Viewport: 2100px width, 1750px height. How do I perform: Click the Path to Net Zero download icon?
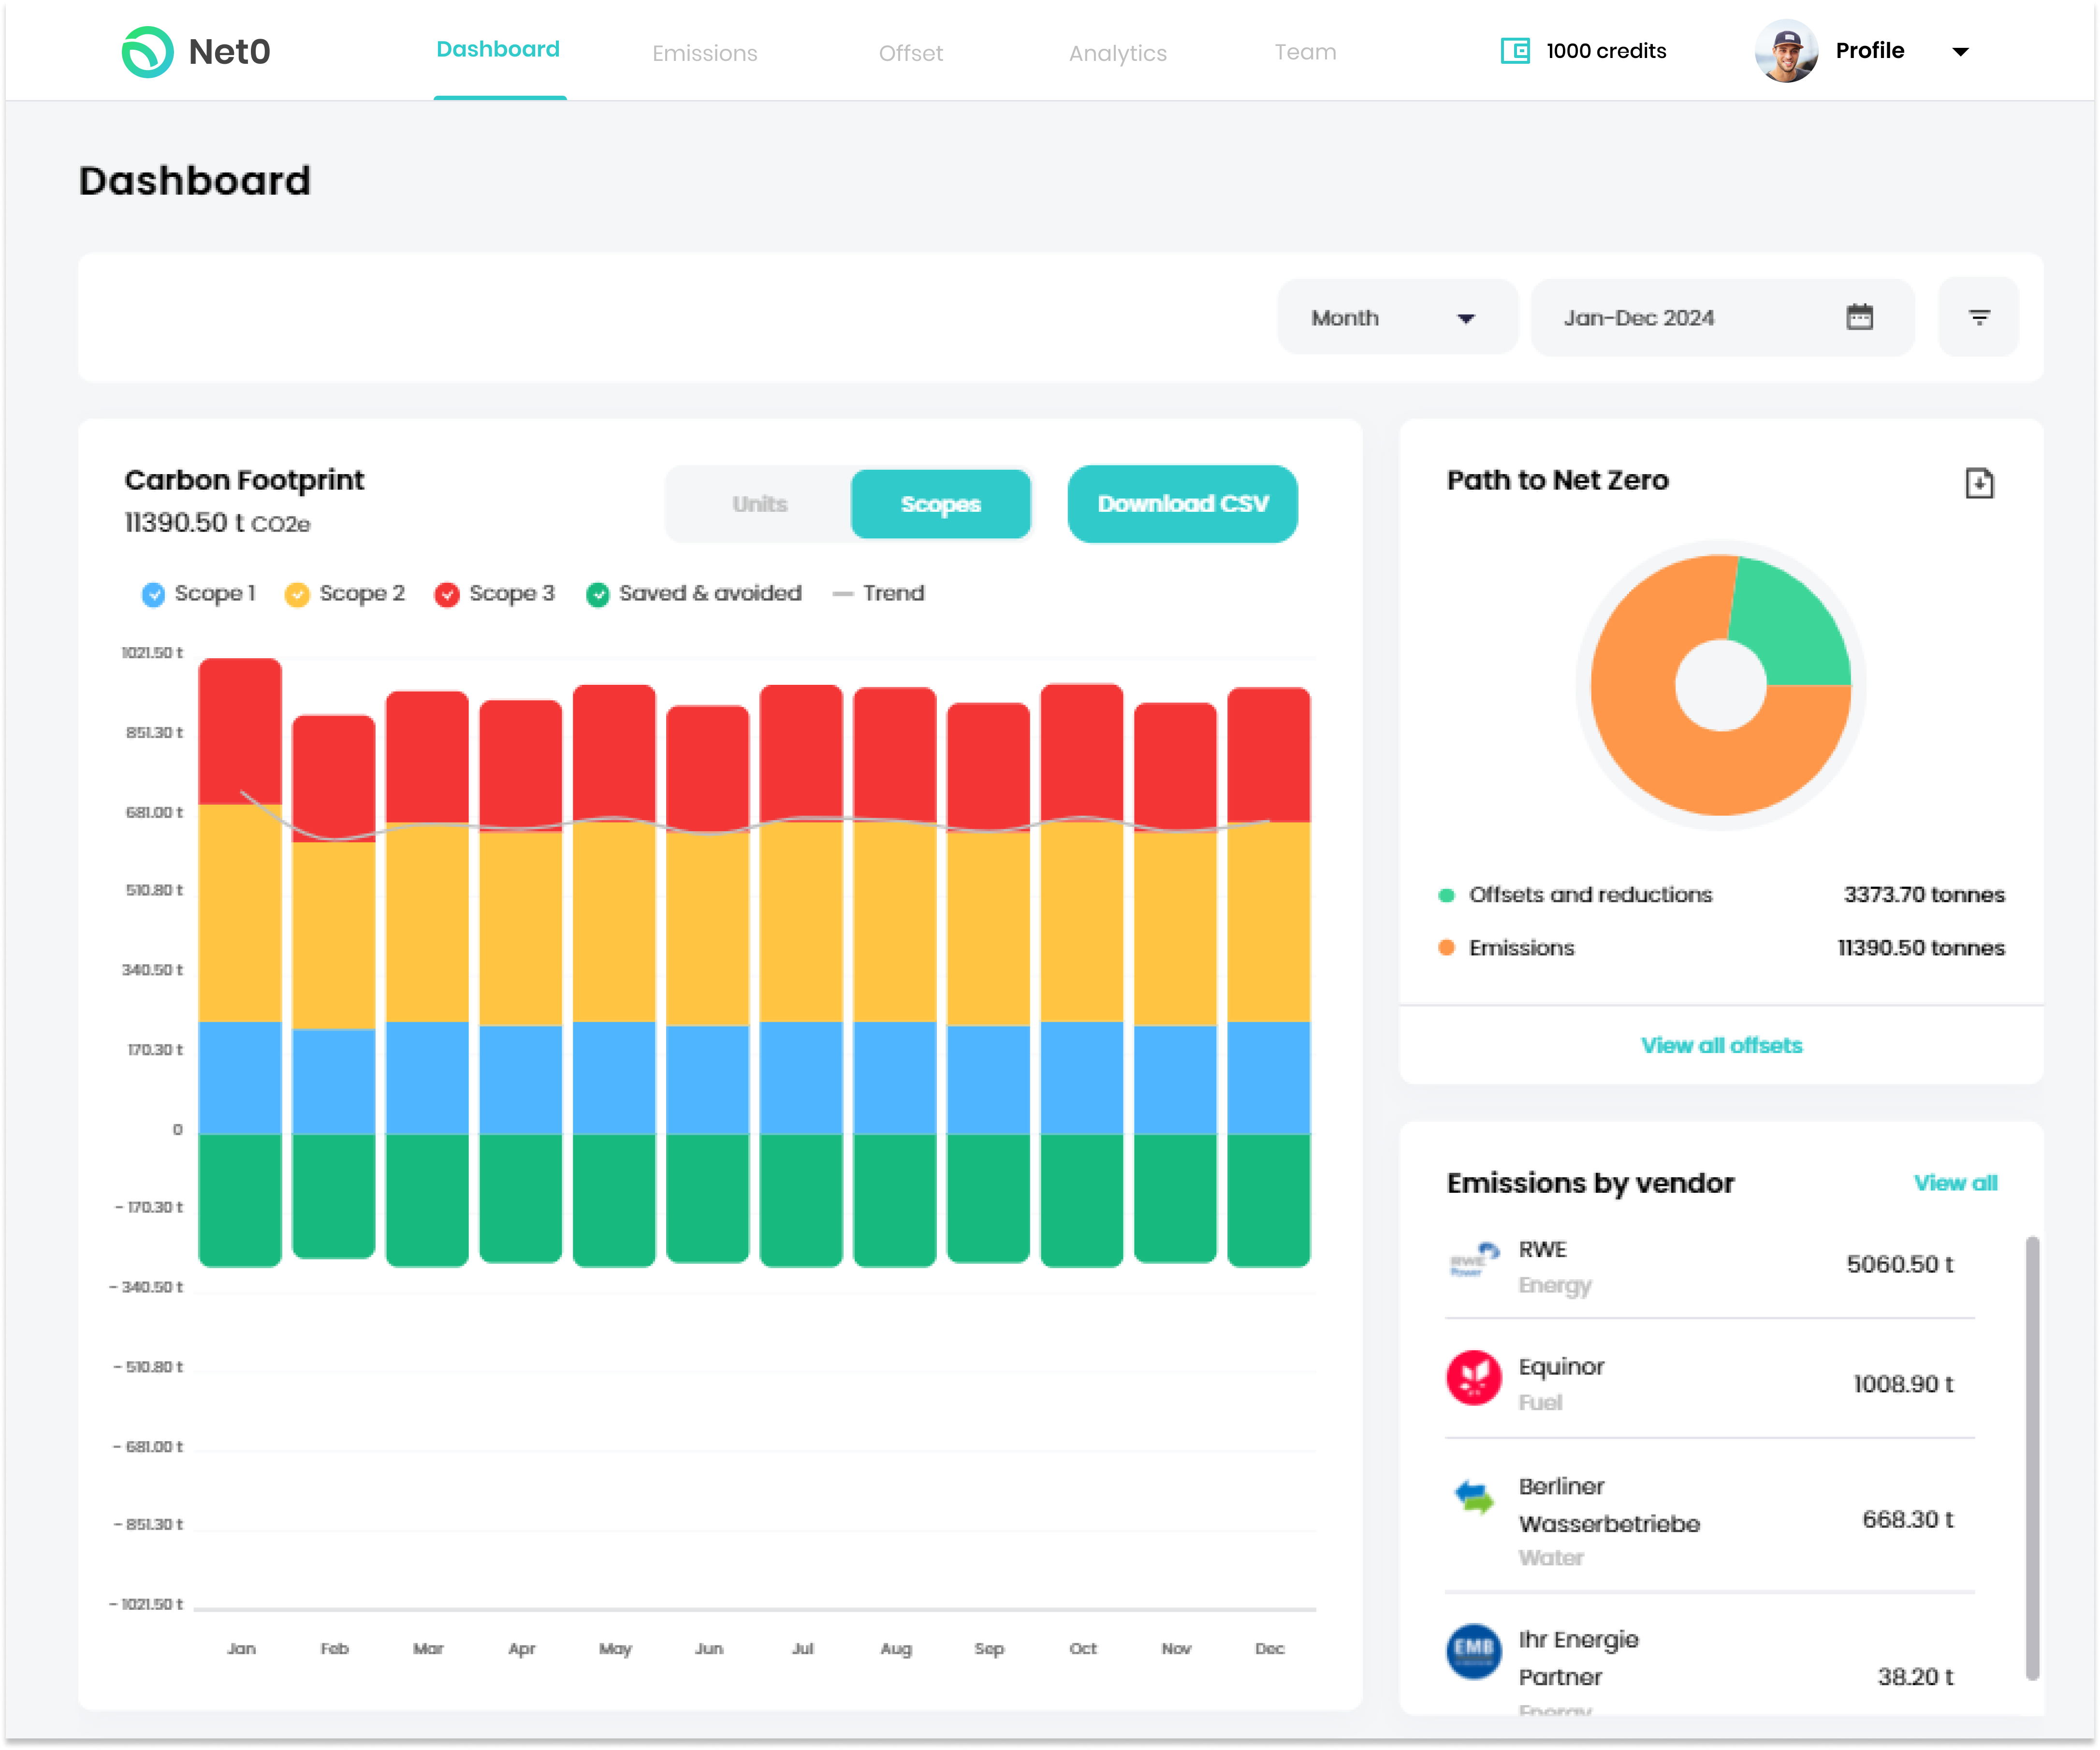point(1979,483)
